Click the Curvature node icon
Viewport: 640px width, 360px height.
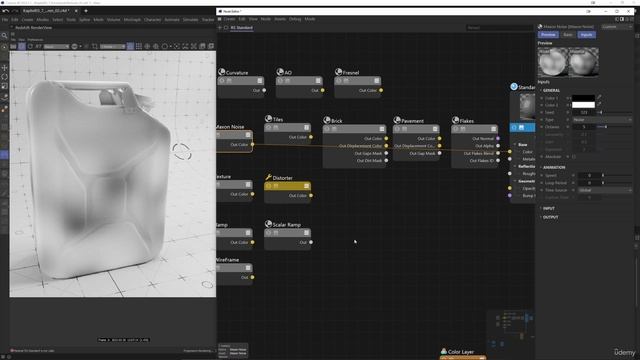point(222,72)
